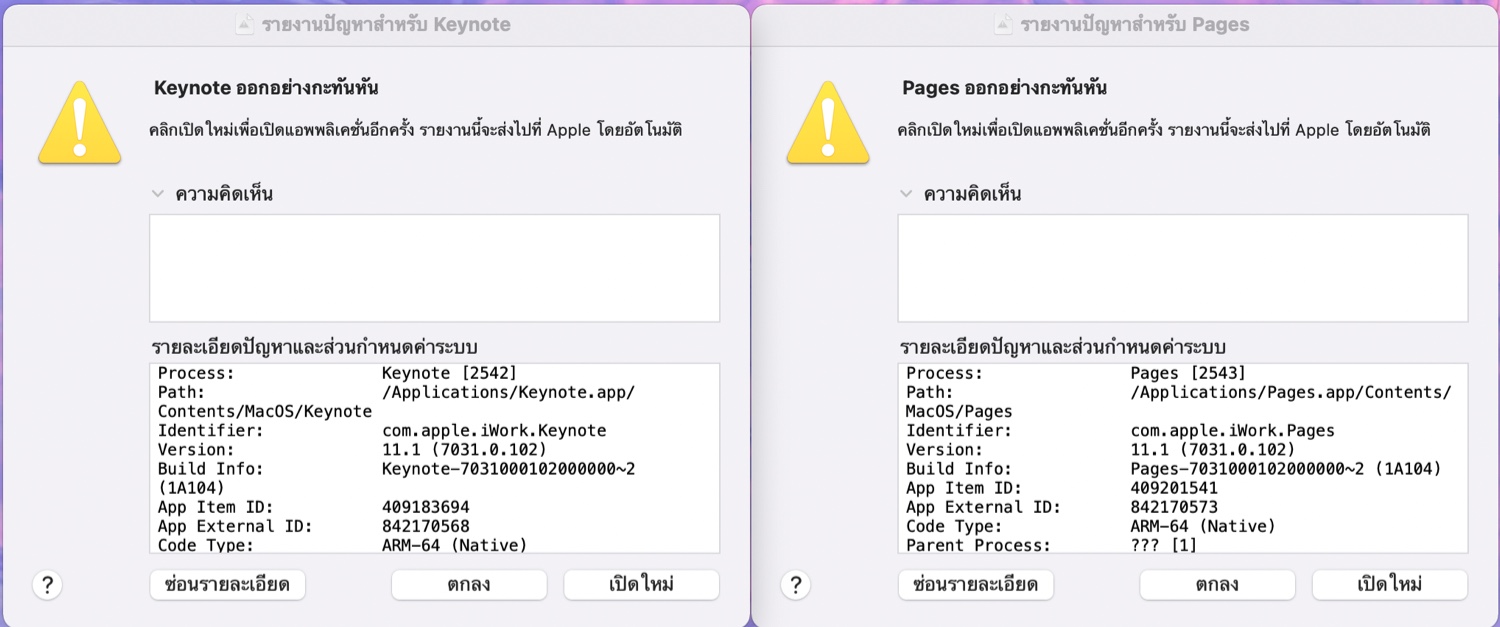Hide details with ซ่อนรายละเอียด in Pages dialog

tap(975, 585)
